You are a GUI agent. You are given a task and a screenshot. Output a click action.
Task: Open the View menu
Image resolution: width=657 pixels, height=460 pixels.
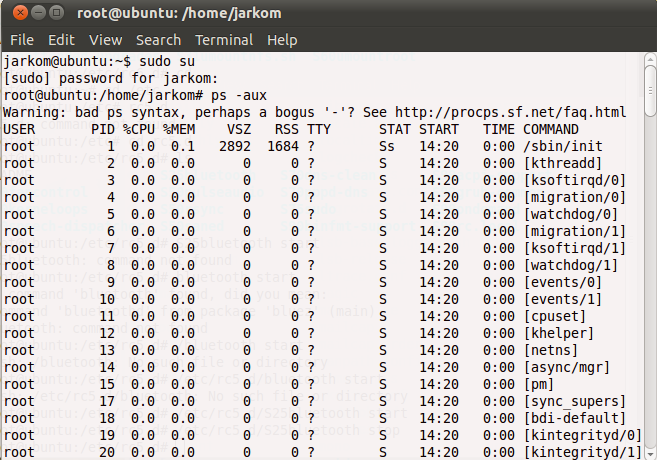pos(106,40)
